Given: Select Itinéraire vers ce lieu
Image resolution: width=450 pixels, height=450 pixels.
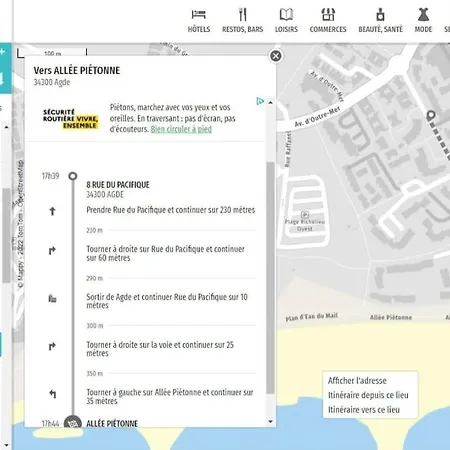Looking at the screenshot, I should pyautogui.click(x=364, y=410).
